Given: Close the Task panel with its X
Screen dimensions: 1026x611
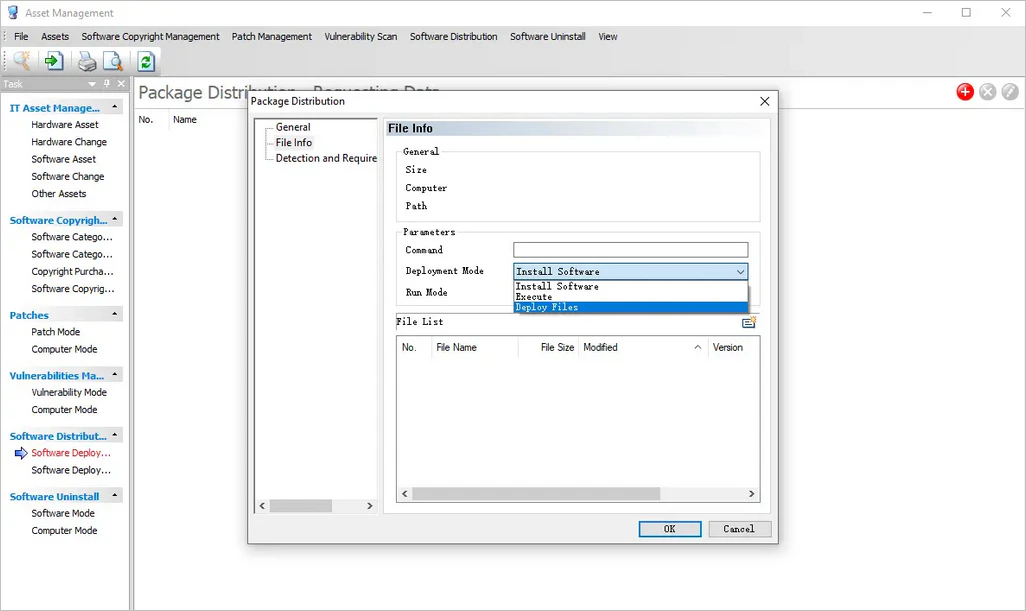Looking at the screenshot, I should (x=121, y=84).
